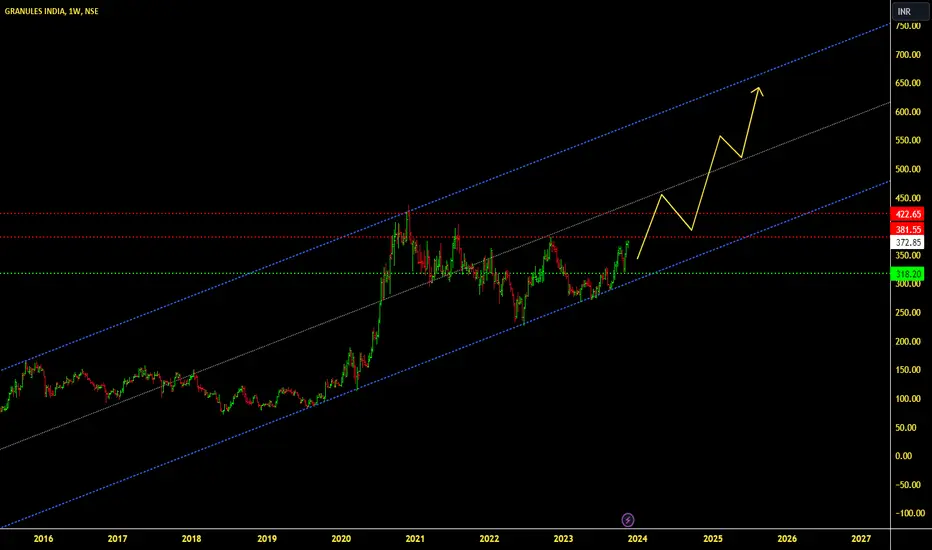Click the 2018 label on time axis

[191, 539]
